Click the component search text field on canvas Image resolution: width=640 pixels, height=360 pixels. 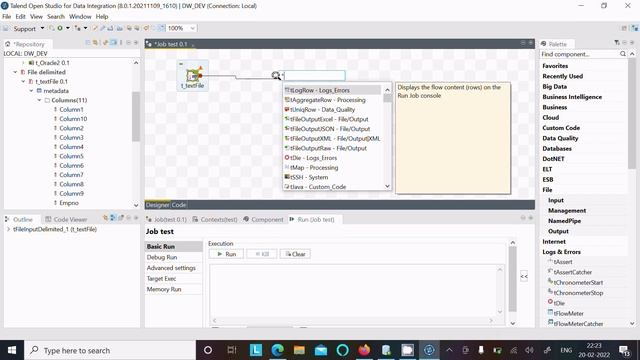pos(314,76)
